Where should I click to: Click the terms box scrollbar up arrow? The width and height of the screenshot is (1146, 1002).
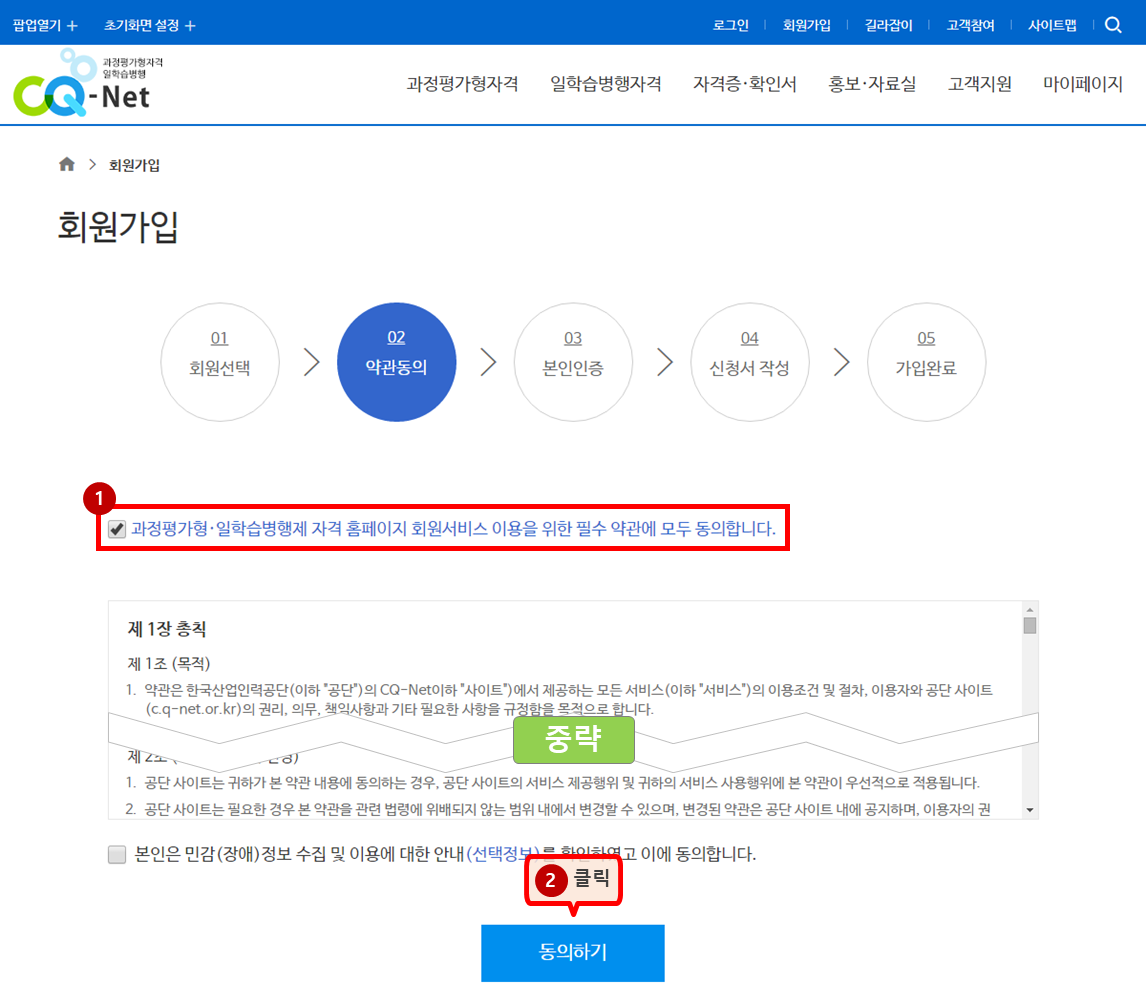(x=1030, y=610)
